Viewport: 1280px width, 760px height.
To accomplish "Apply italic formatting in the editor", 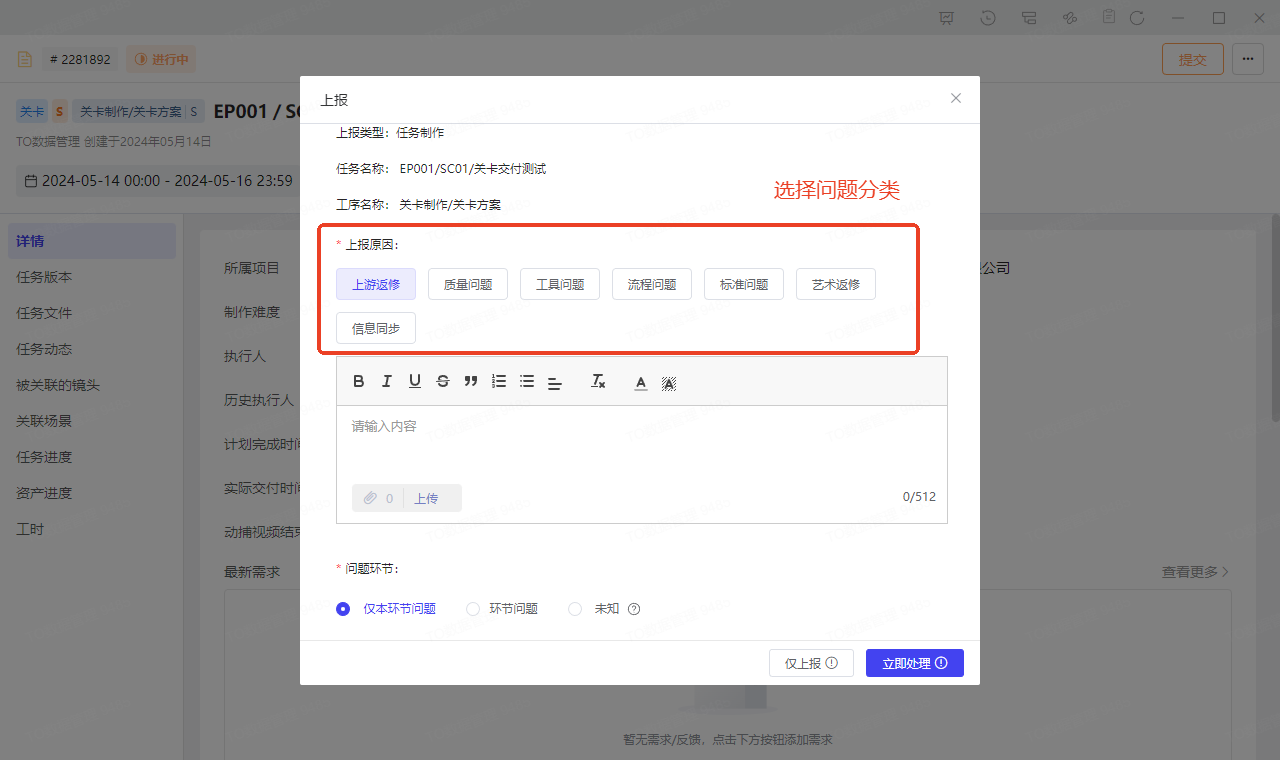I will (x=387, y=381).
